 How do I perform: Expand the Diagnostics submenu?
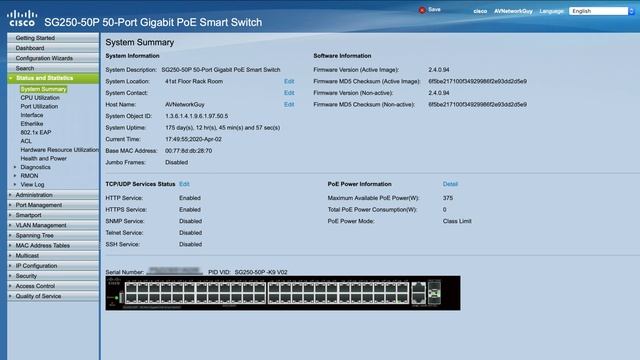click(x=36, y=167)
